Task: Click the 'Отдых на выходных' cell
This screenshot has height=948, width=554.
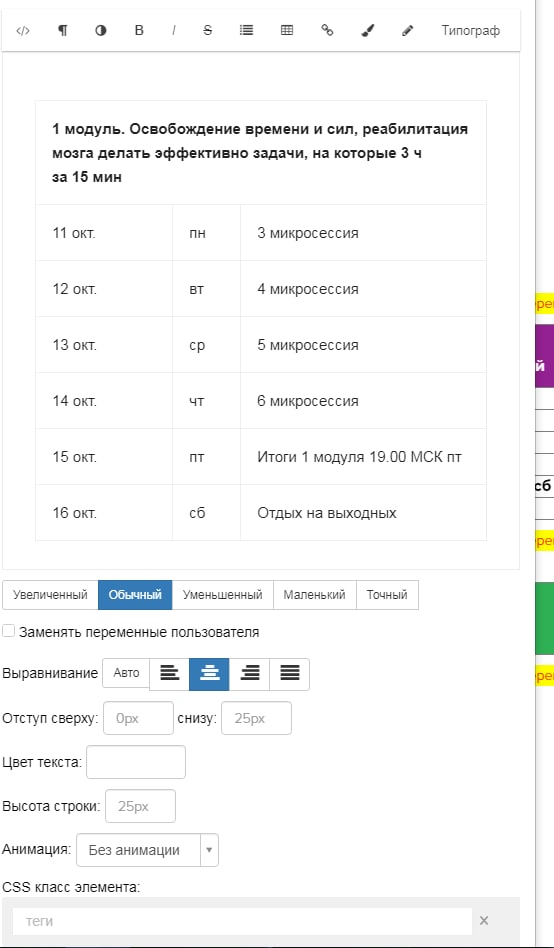Action: [363, 513]
